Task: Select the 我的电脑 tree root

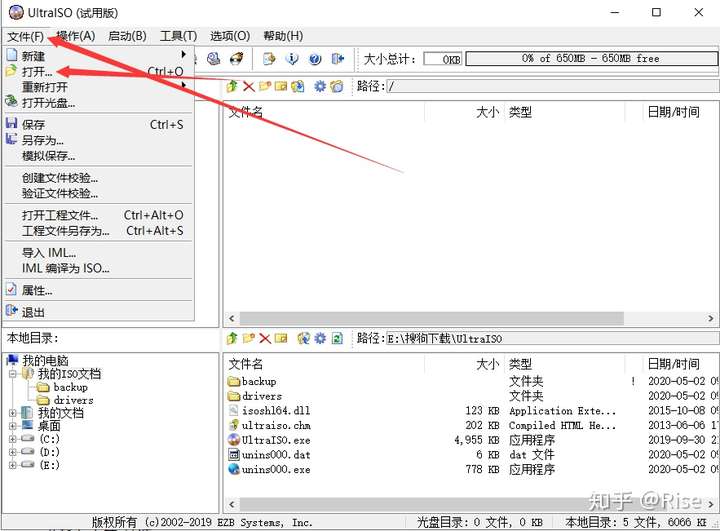Action: [45, 361]
